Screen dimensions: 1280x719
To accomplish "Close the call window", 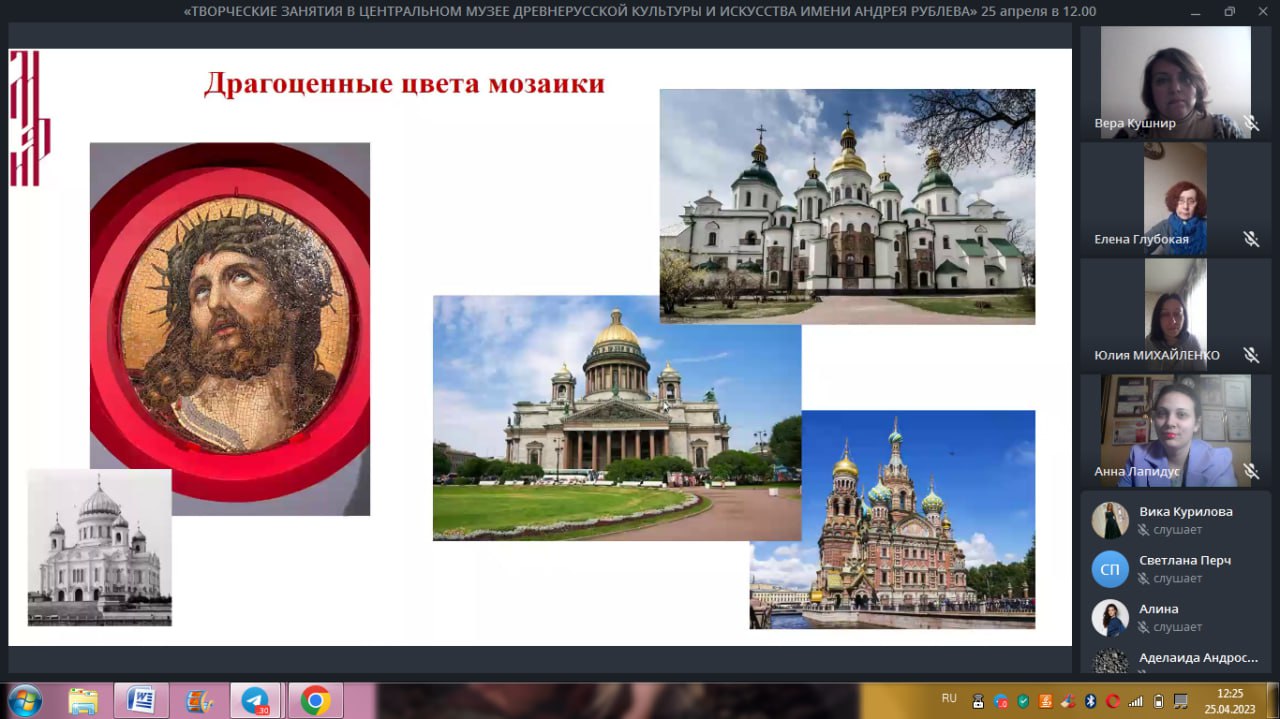I will pyautogui.click(x=1261, y=12).
